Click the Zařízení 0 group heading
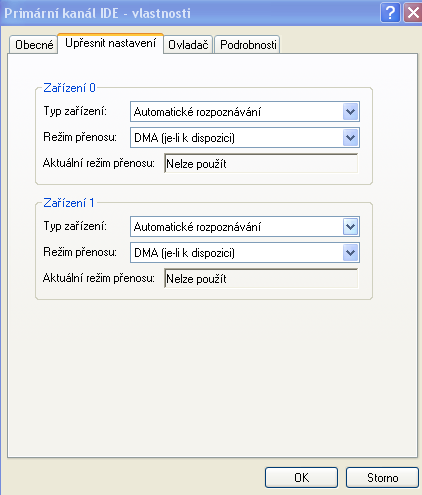Screen dimensions: 422x495 click(69, 88)
